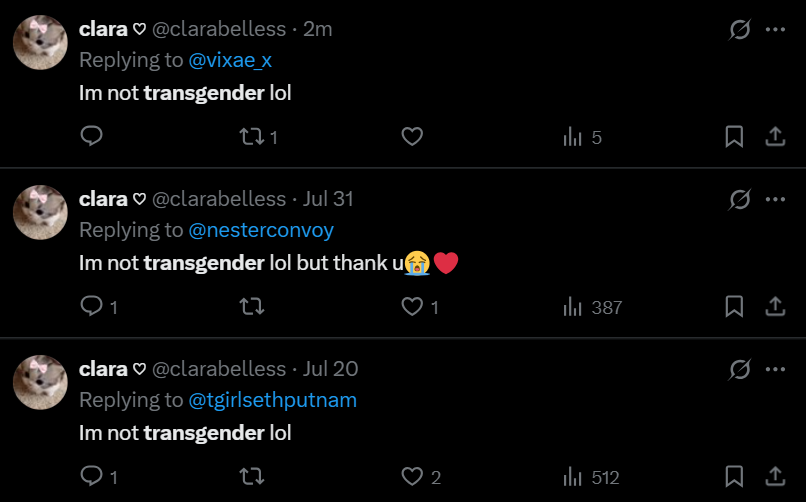806x502 pixels.
Task: Bookmark the tweet replying to @vixae_x
Action: pos(734,137)
